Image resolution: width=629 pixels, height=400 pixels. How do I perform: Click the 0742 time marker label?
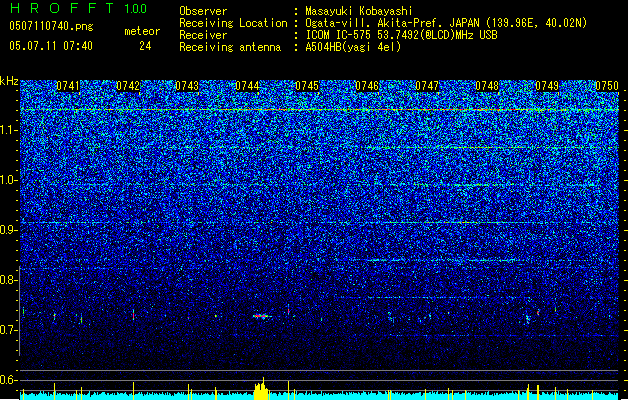point(128,86)
